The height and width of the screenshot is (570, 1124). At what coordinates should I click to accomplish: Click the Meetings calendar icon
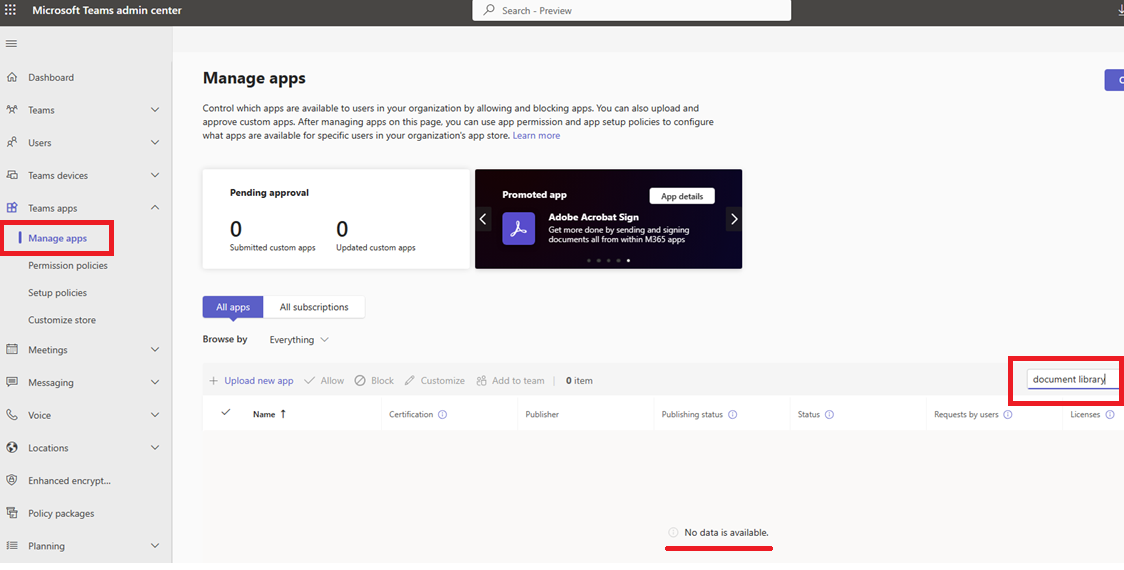(11, 349)
